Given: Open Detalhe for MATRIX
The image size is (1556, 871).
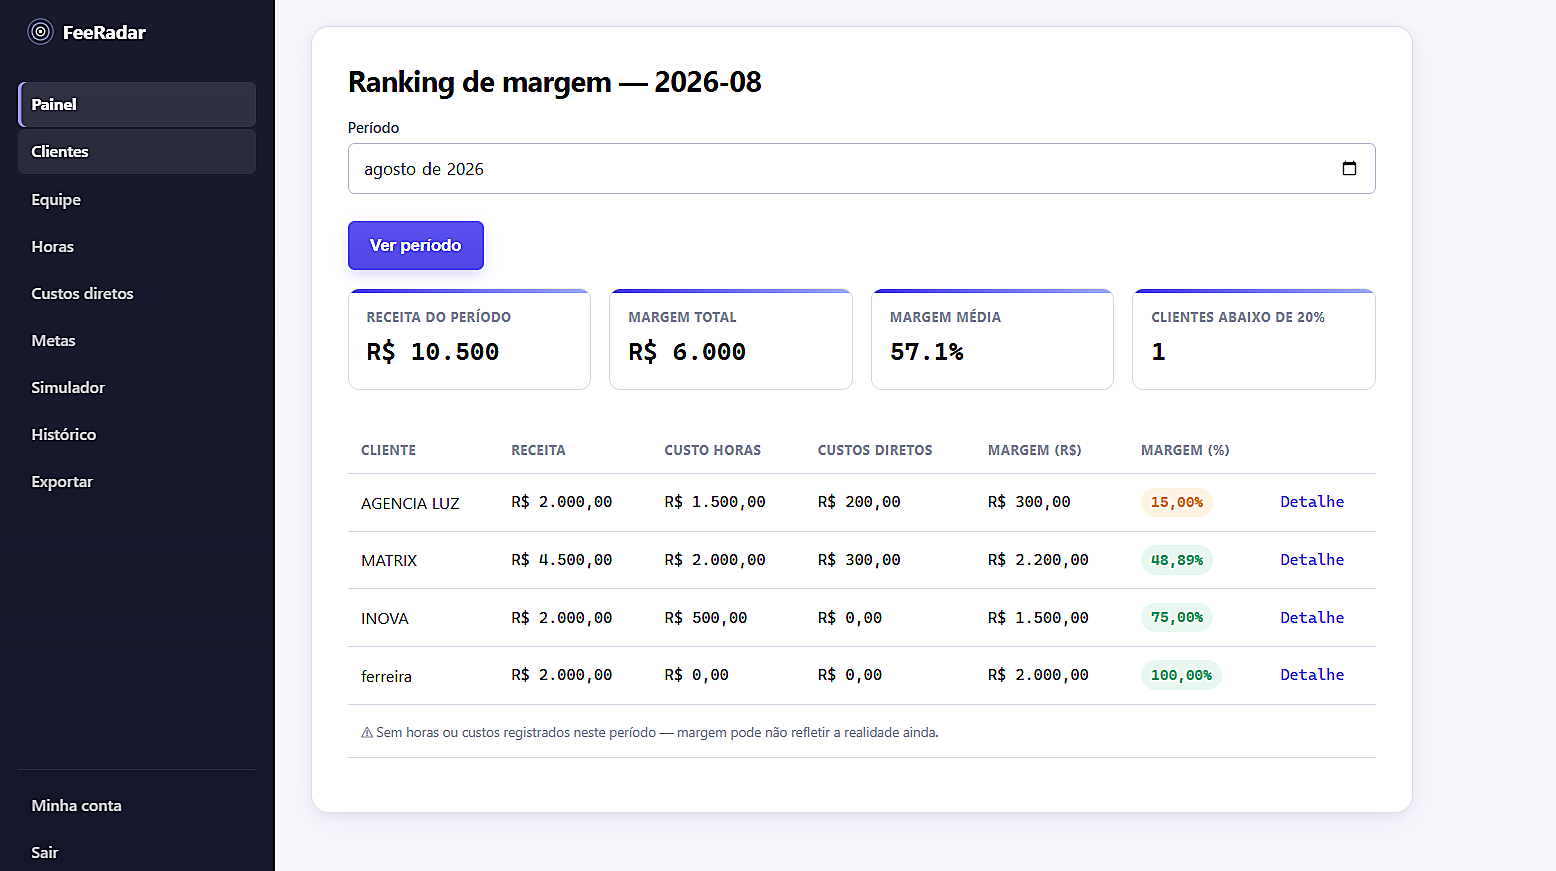Looking at the screenshot, I should (x=1312, y=559).
